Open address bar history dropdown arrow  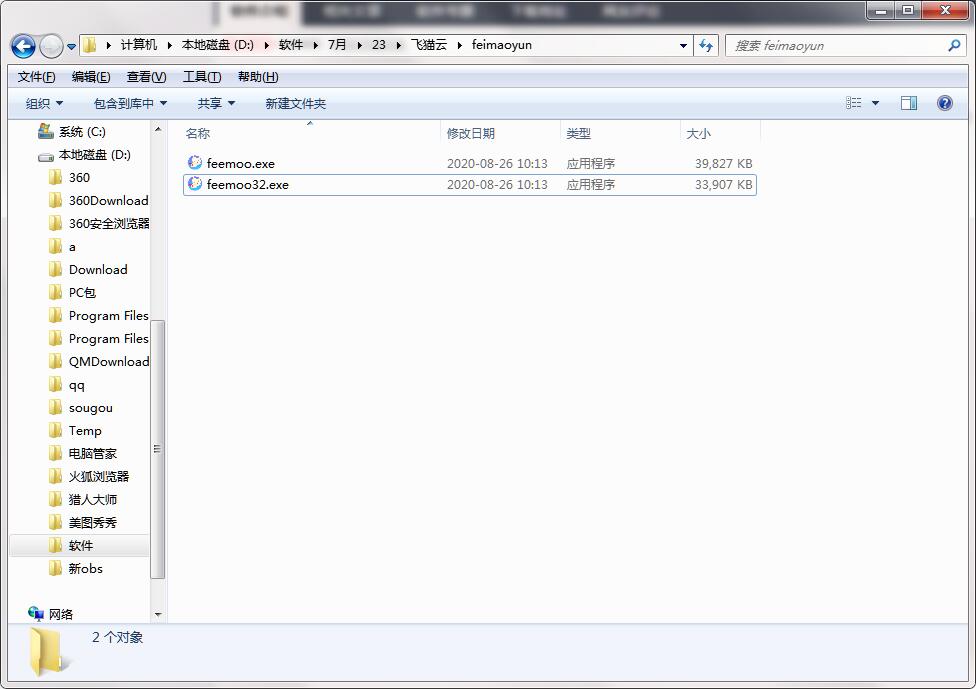683,45
